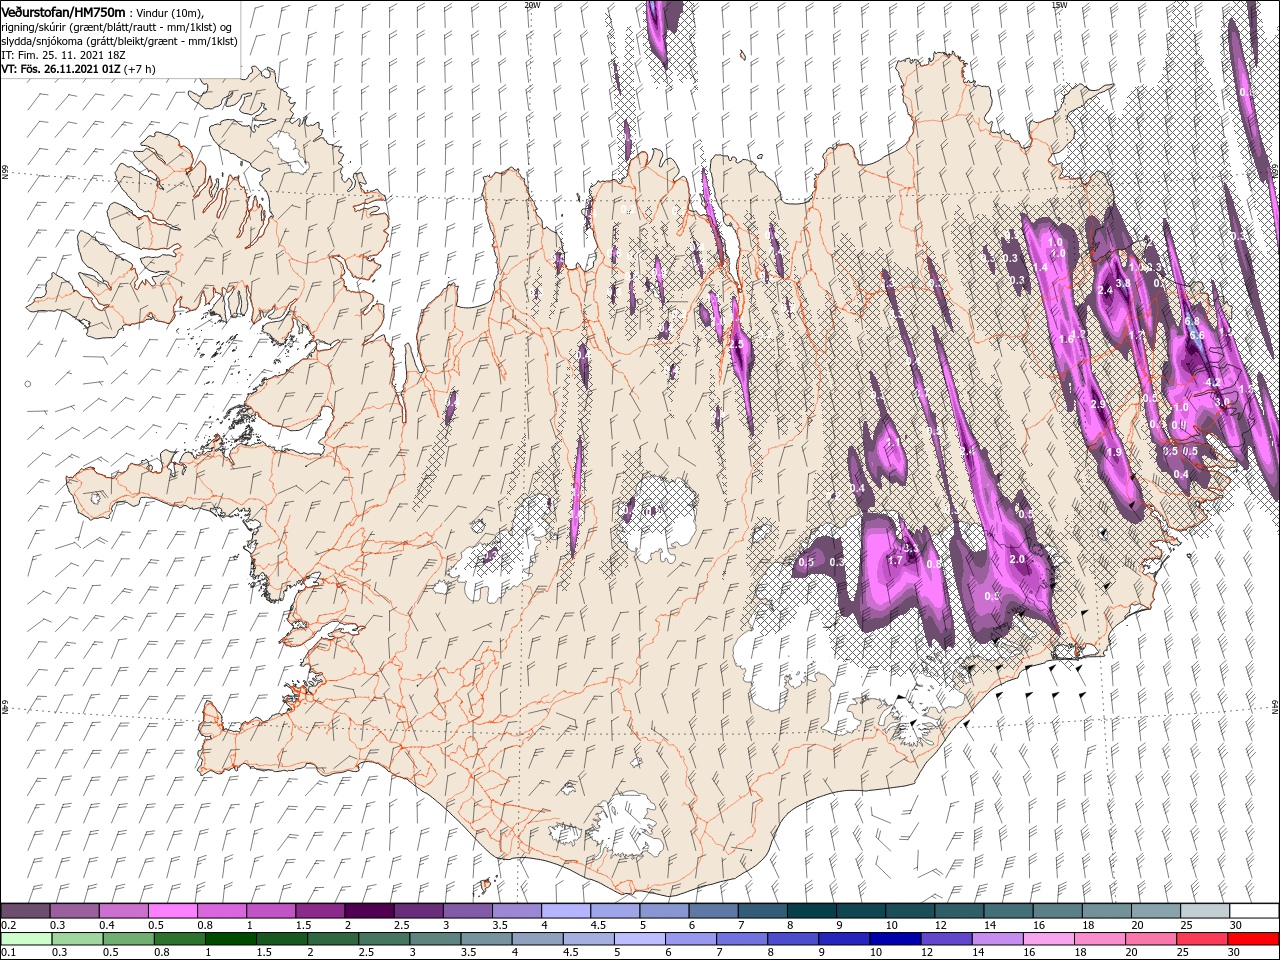This screenshot has height=960, width=1280.
Task: Click the 20W longitude label
Action: 532,4
